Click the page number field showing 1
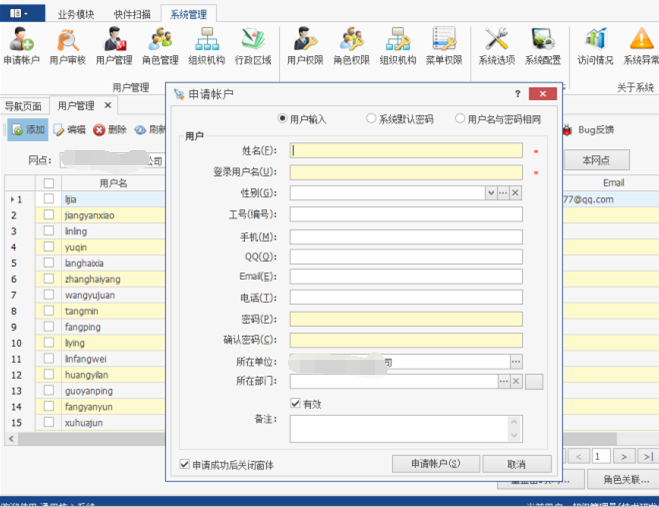This screenshot has width=659, height=507. tap(601, 457)
